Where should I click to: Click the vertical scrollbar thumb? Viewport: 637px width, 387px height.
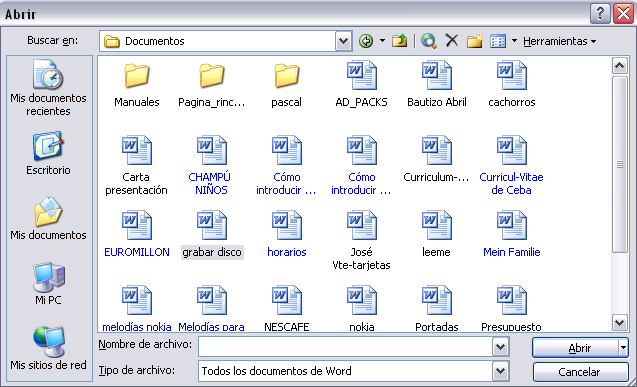620,164
